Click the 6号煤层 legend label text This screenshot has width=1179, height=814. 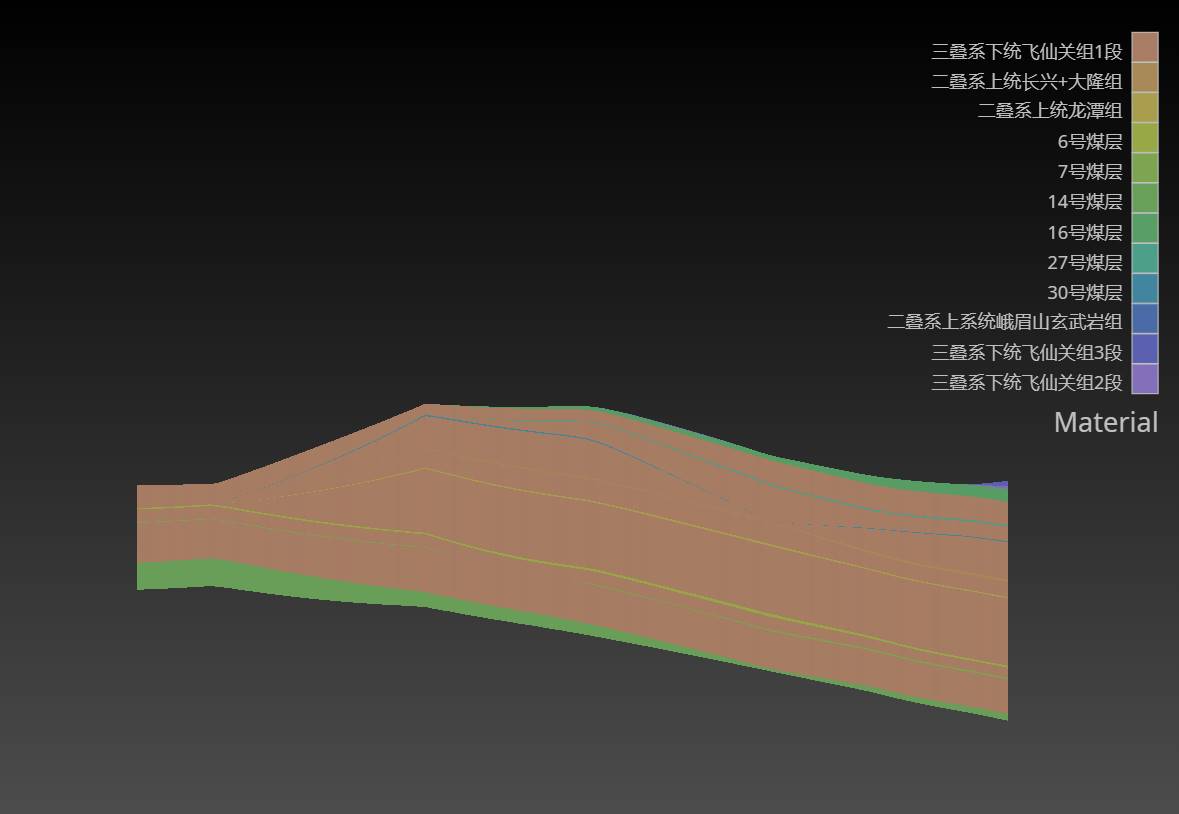tap(1089, 142)
